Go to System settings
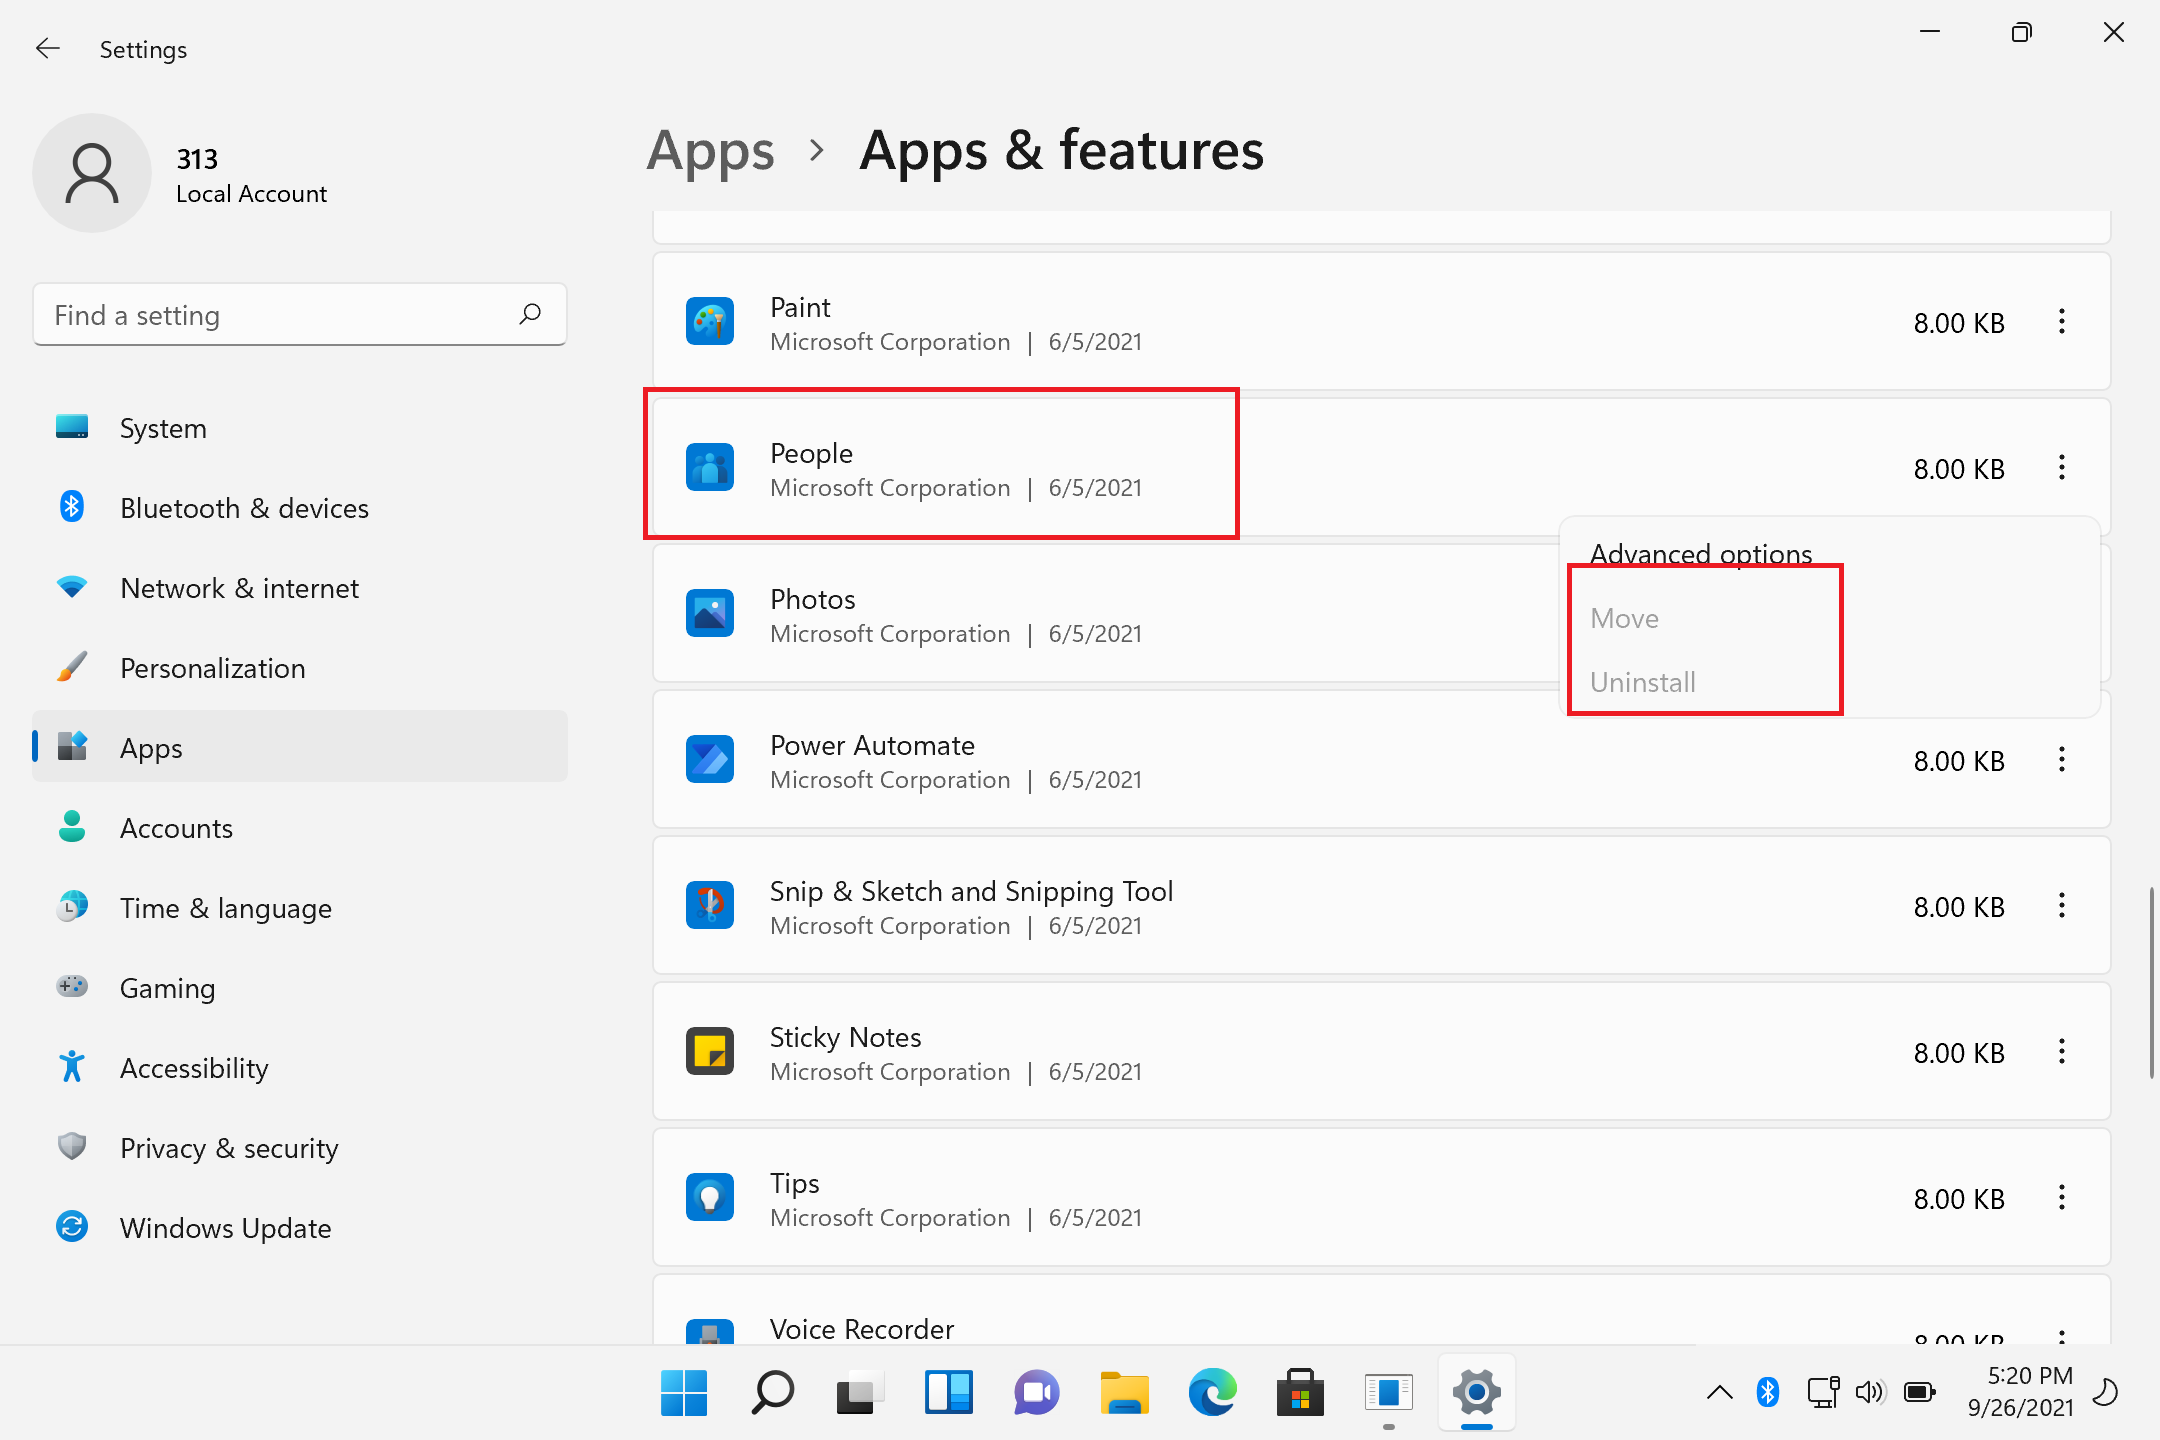Viewport: 2160px width, 1440px height. [x=300, y=428]
